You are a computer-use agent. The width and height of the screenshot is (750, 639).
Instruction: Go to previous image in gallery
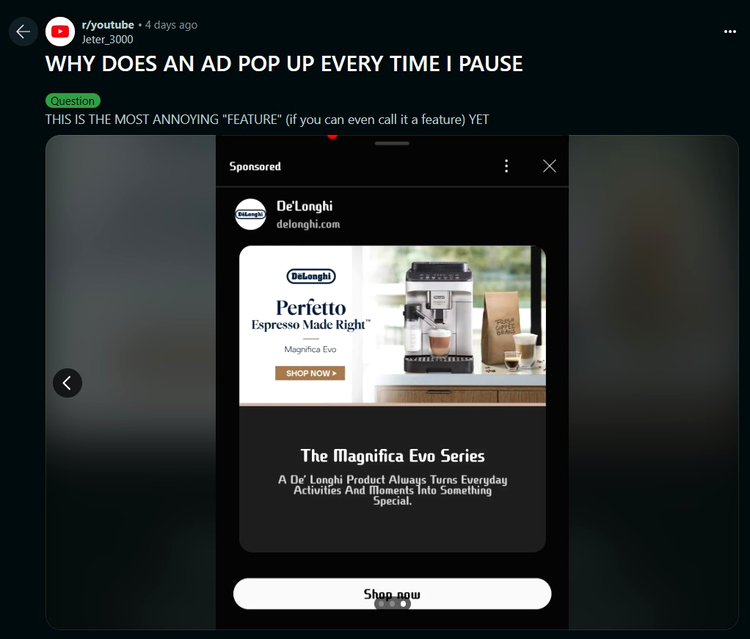[x=67, y=383]
